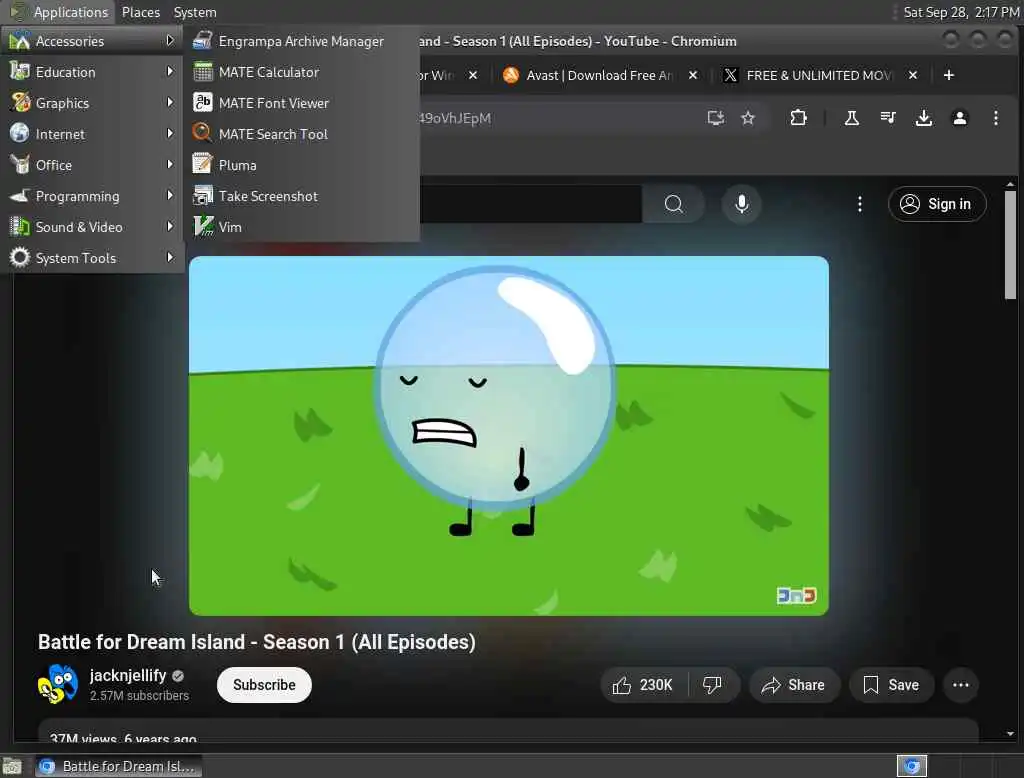Open the media controls icon
This screenshot has height=778, width=1024.
click(x=888, y=118)
